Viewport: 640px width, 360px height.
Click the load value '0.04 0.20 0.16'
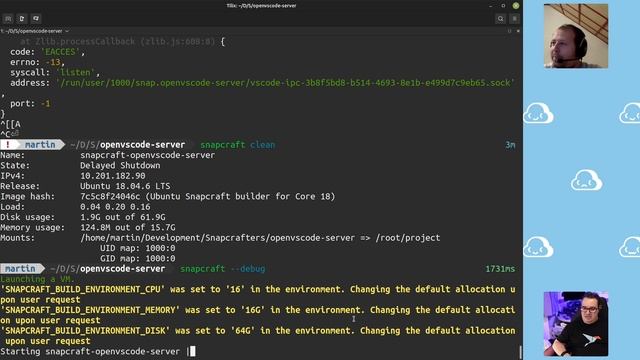pos(115,207)
